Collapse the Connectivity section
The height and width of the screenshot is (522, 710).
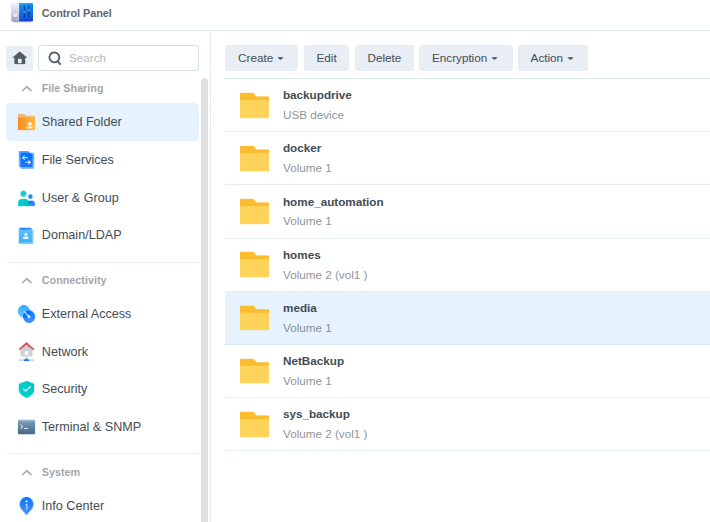coord(27,281)
